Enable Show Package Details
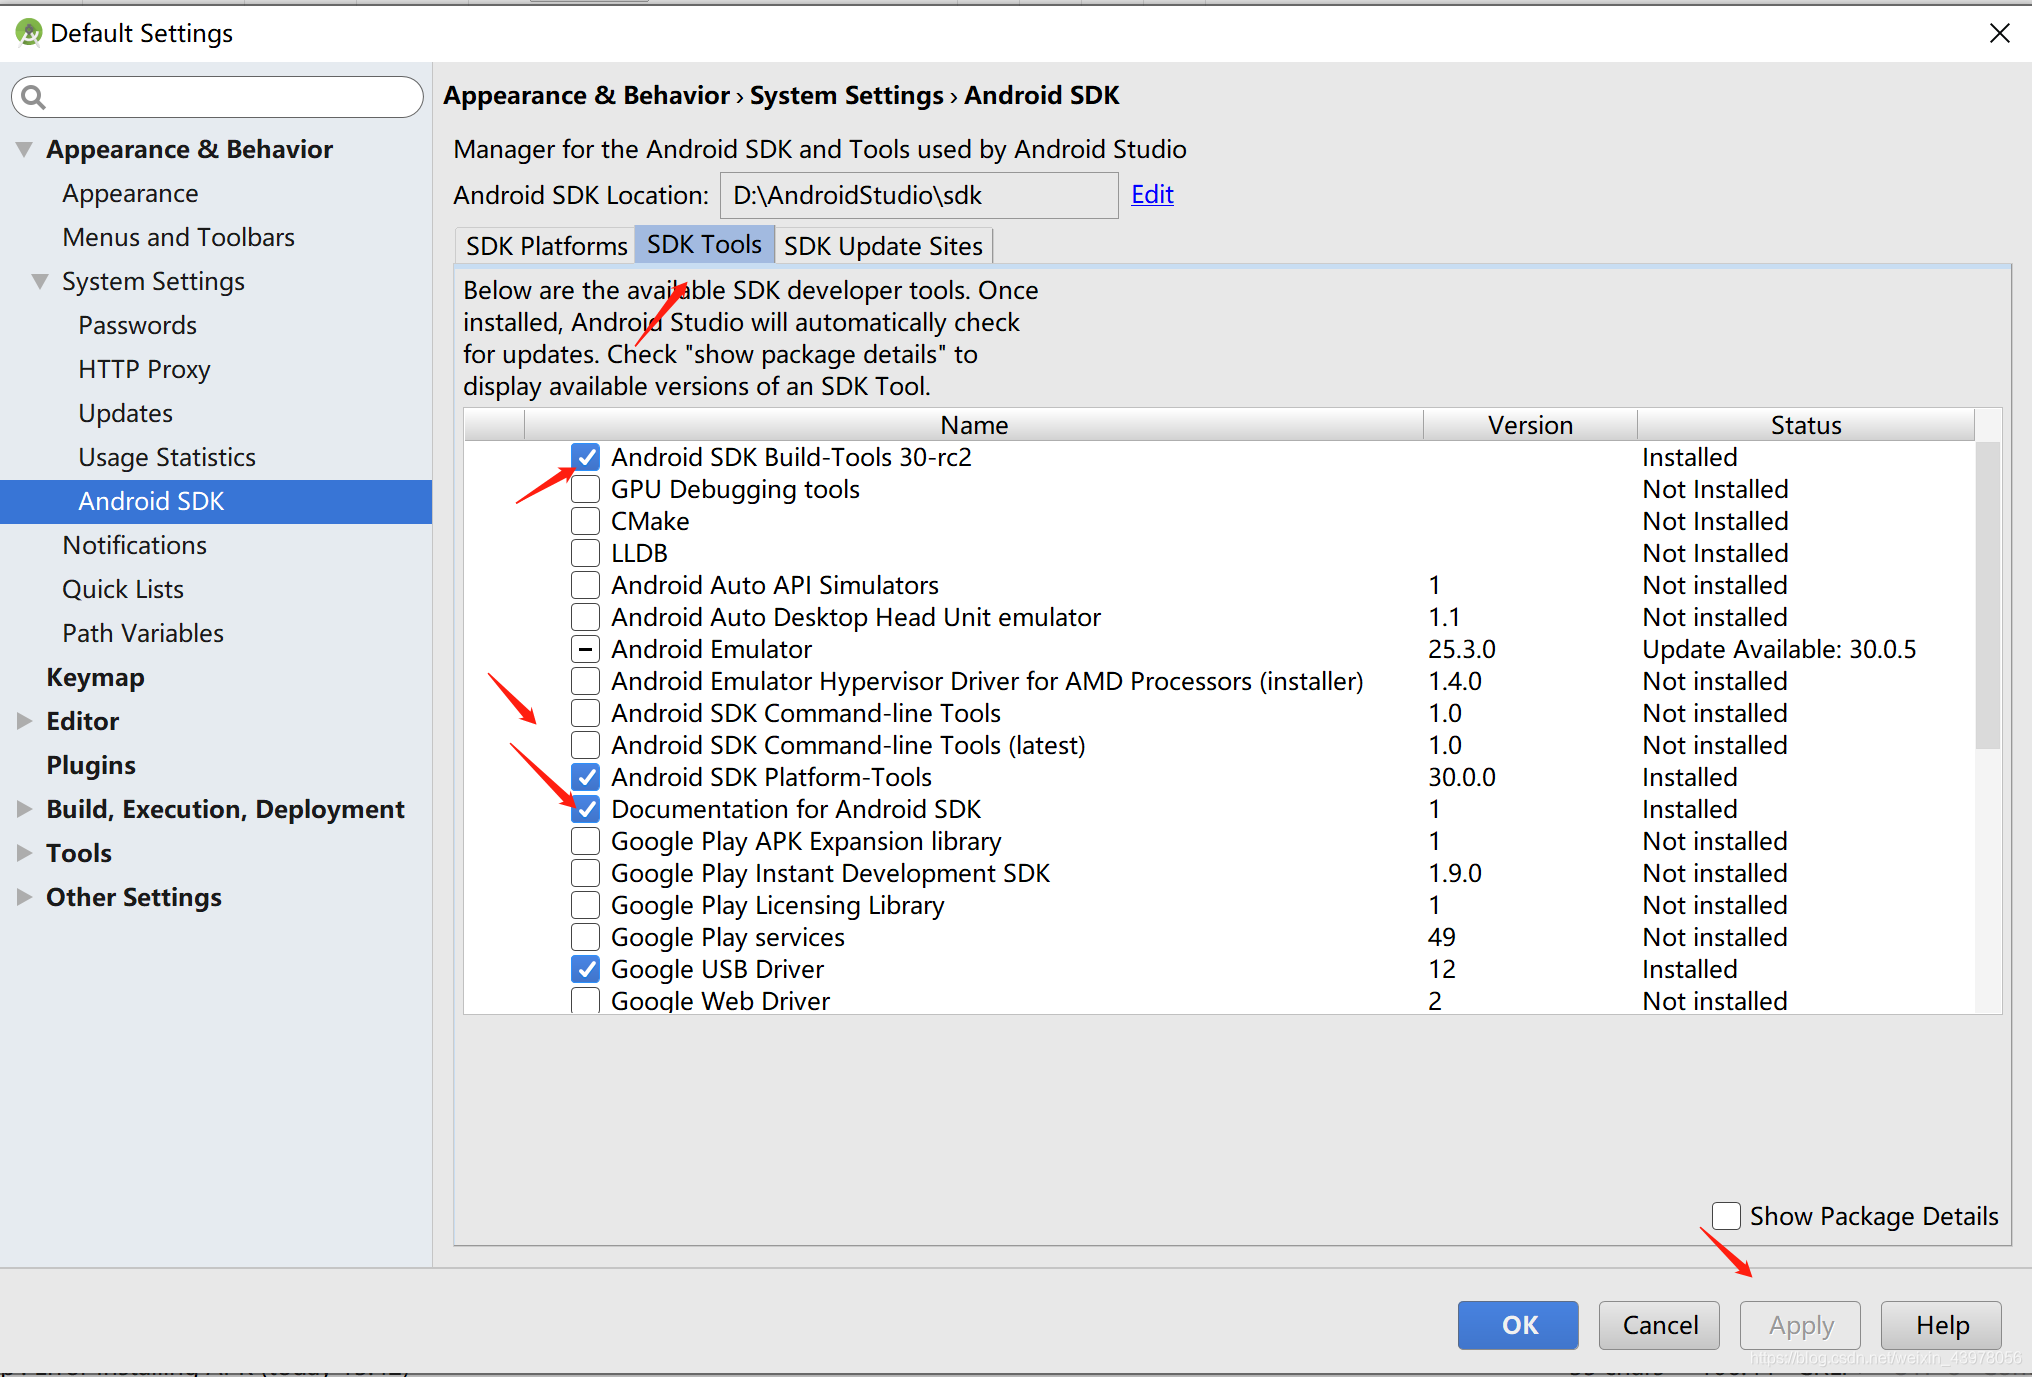 pyautogui.click(x=1725, y=1215)
